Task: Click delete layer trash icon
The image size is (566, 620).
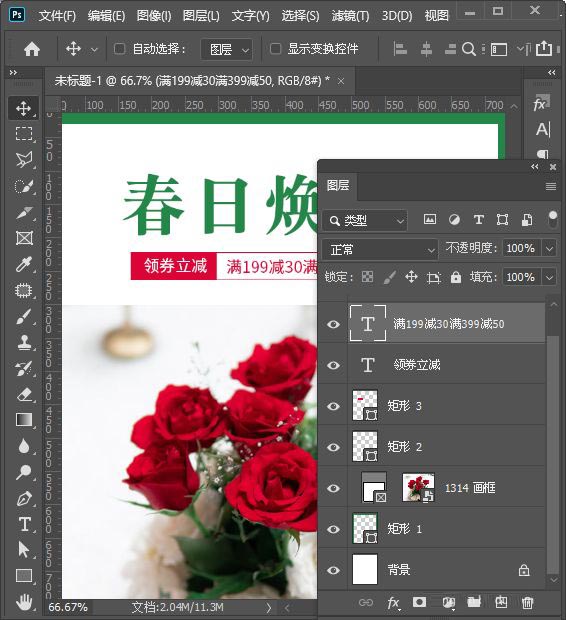Action: [527, 603]
